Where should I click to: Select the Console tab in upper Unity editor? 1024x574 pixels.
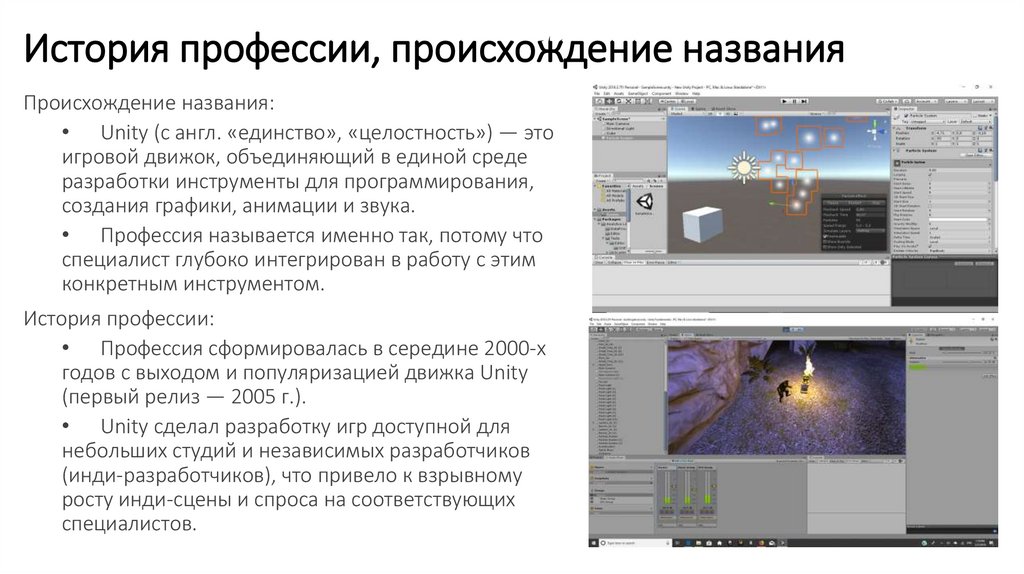point(603,257)
